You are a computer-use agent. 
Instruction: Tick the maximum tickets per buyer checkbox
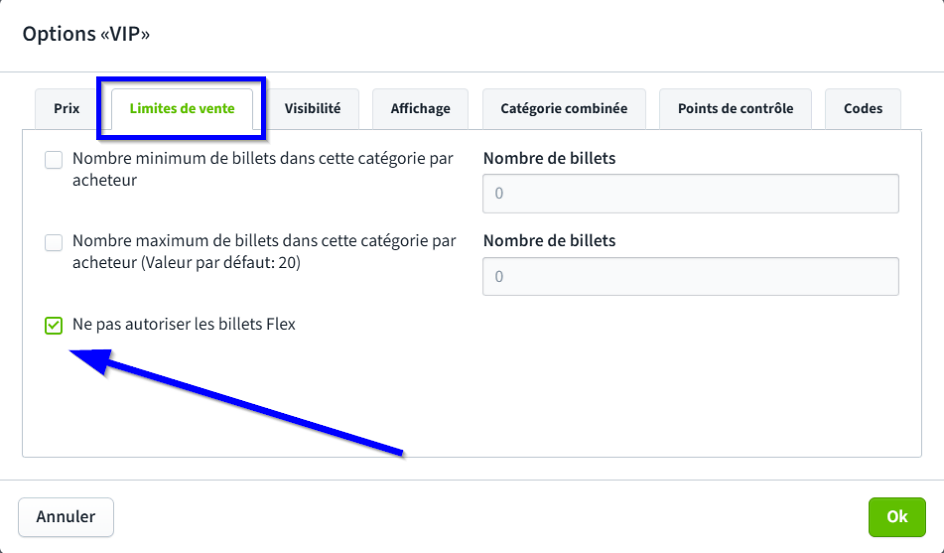click(54, 242)
